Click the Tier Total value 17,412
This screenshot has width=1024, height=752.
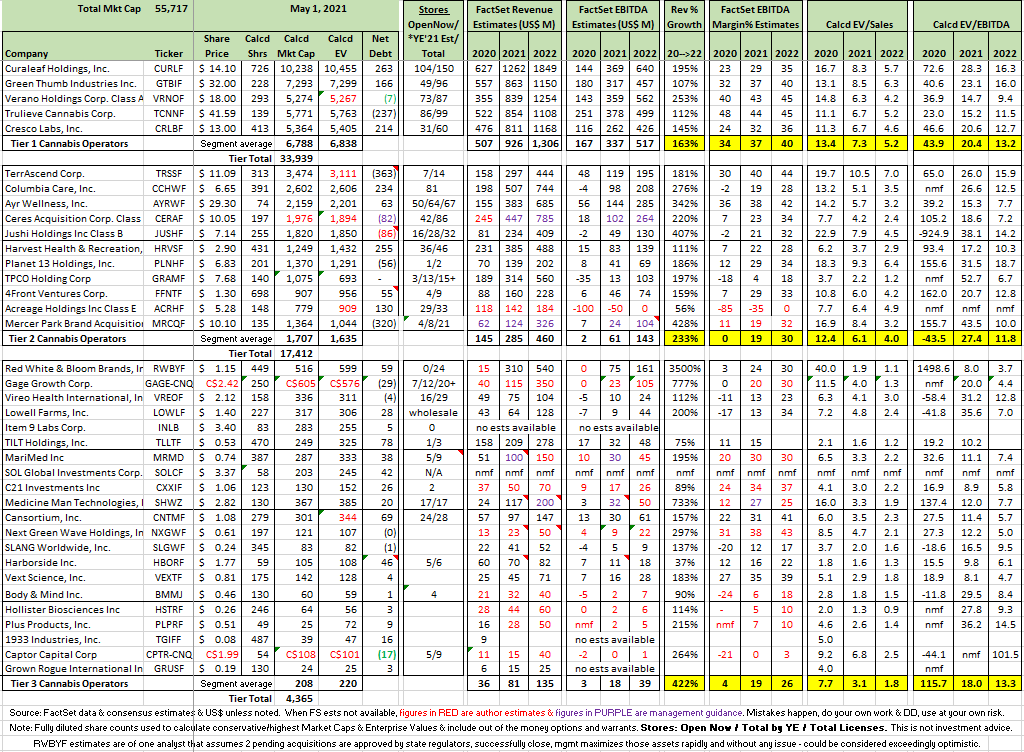tap(296, 354)
